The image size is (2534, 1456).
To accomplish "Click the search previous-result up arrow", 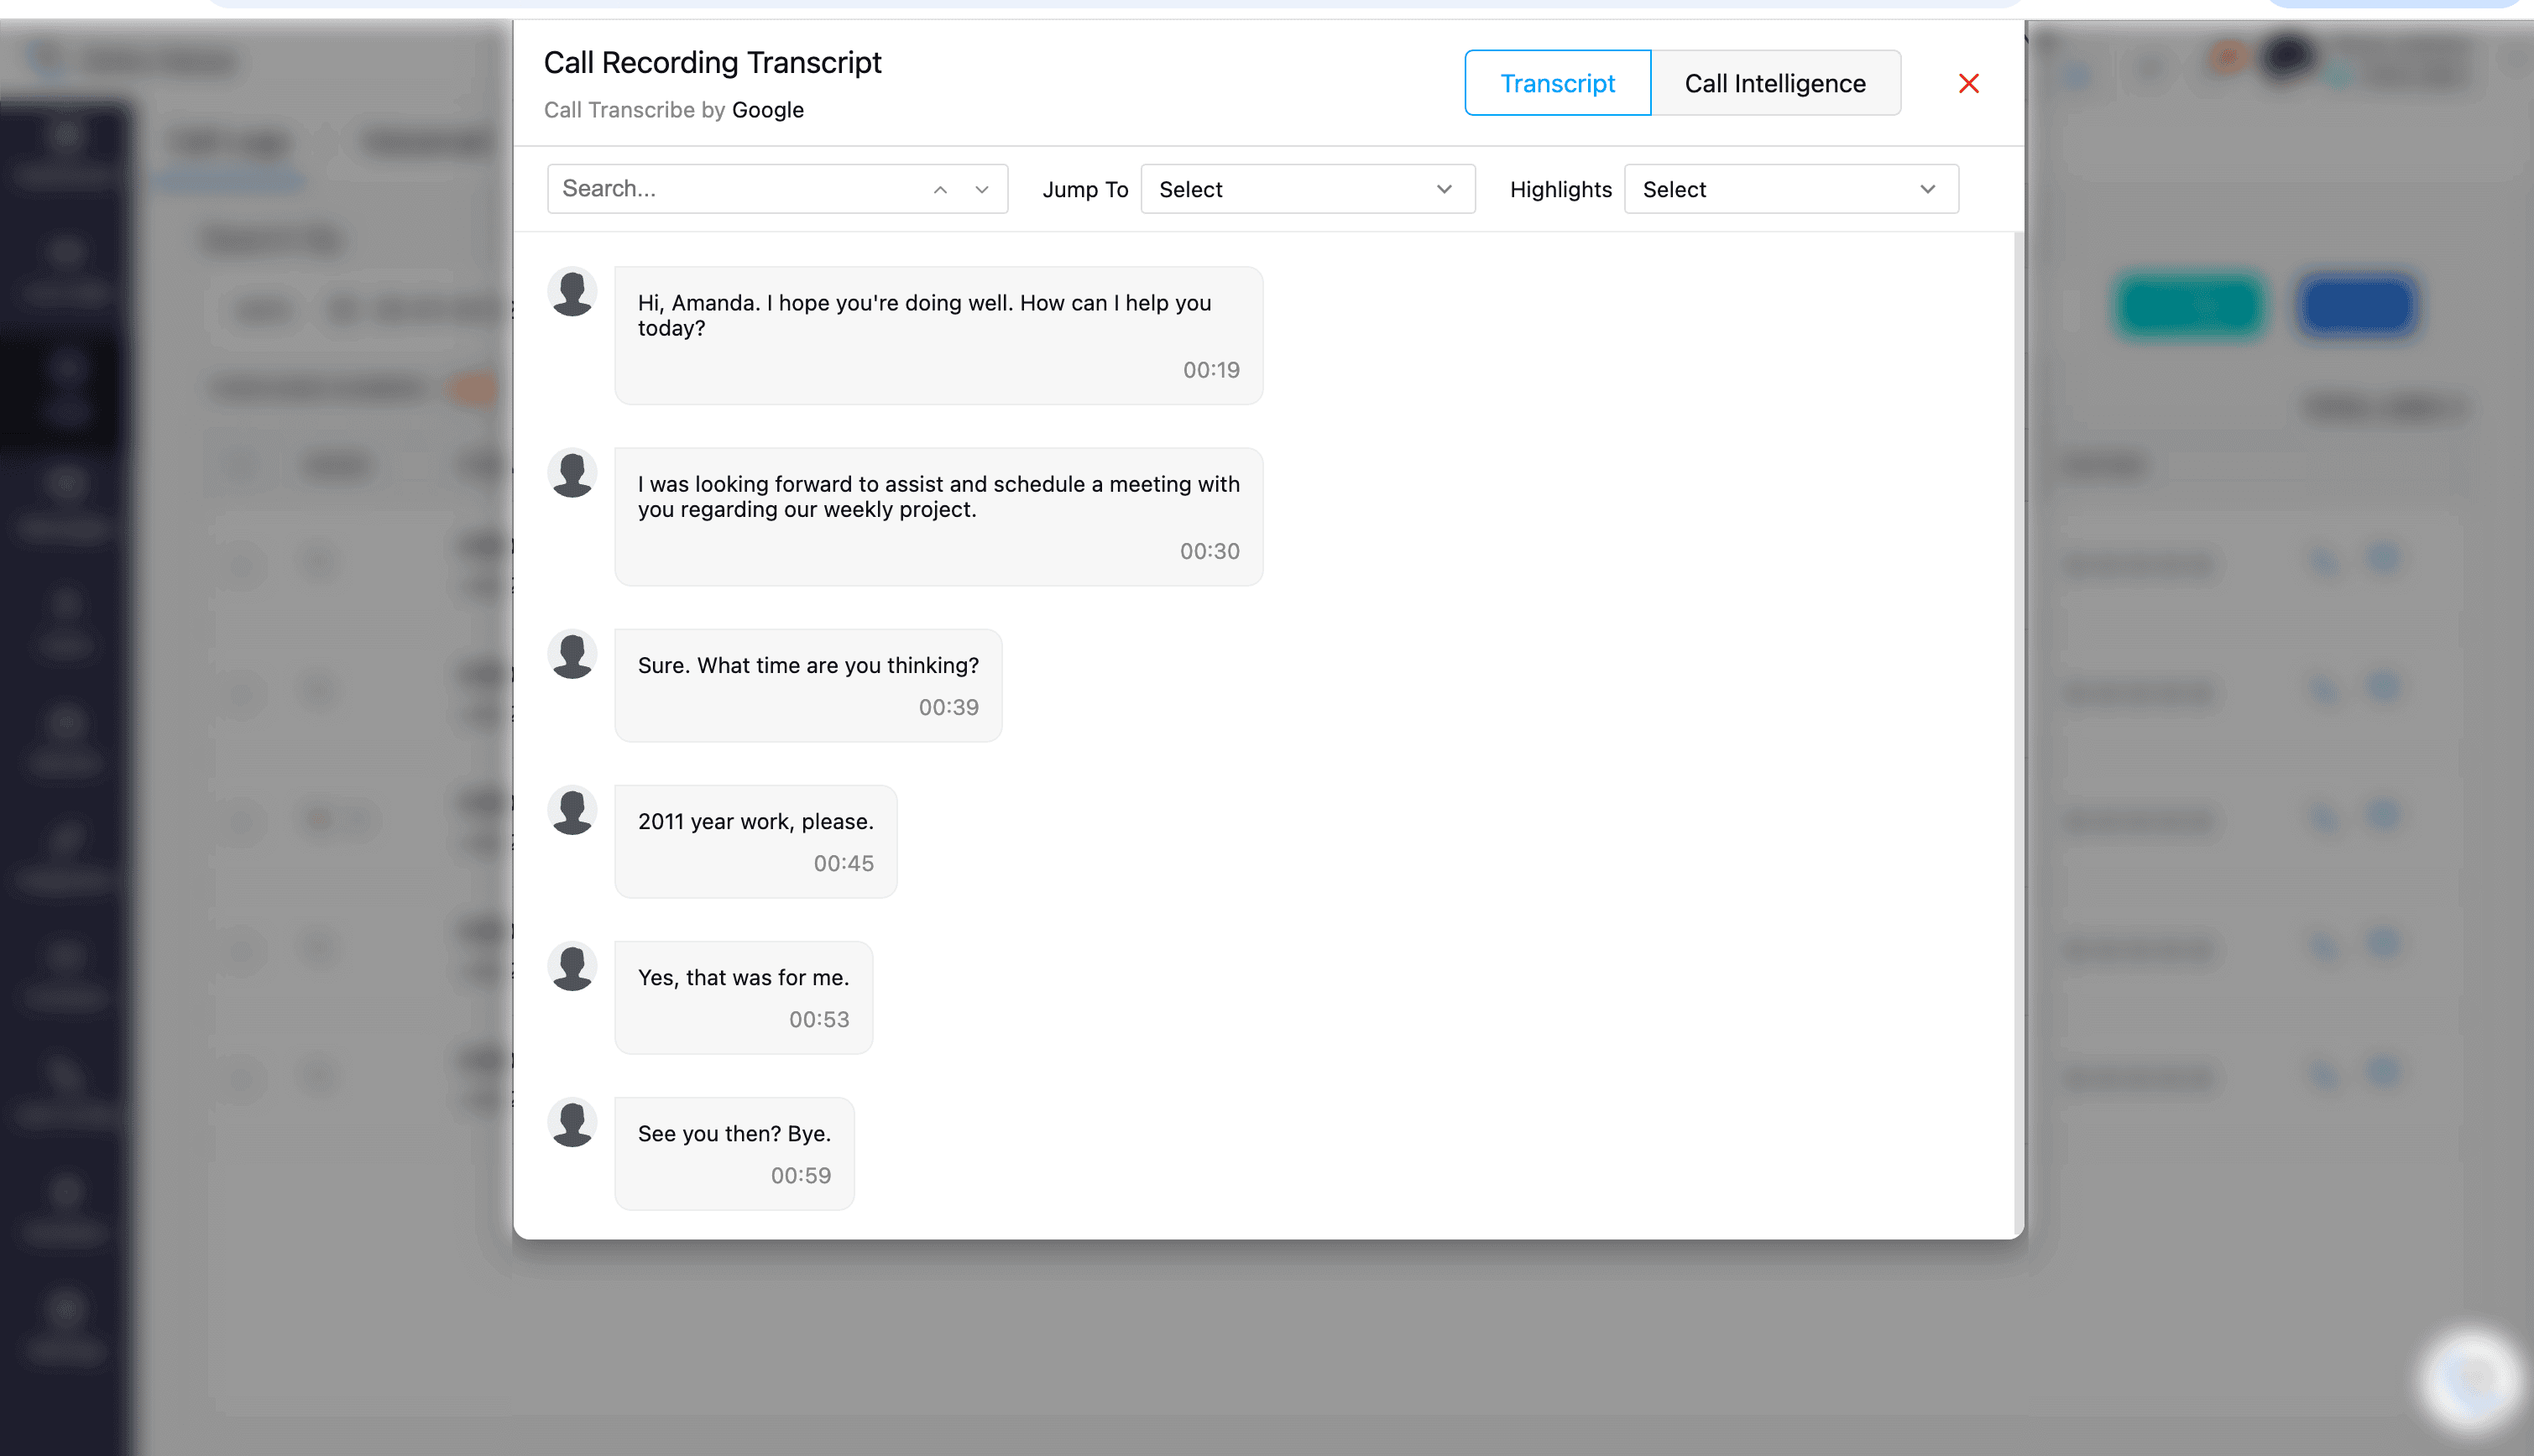I will pyautogui.click(x=940, y=190).
